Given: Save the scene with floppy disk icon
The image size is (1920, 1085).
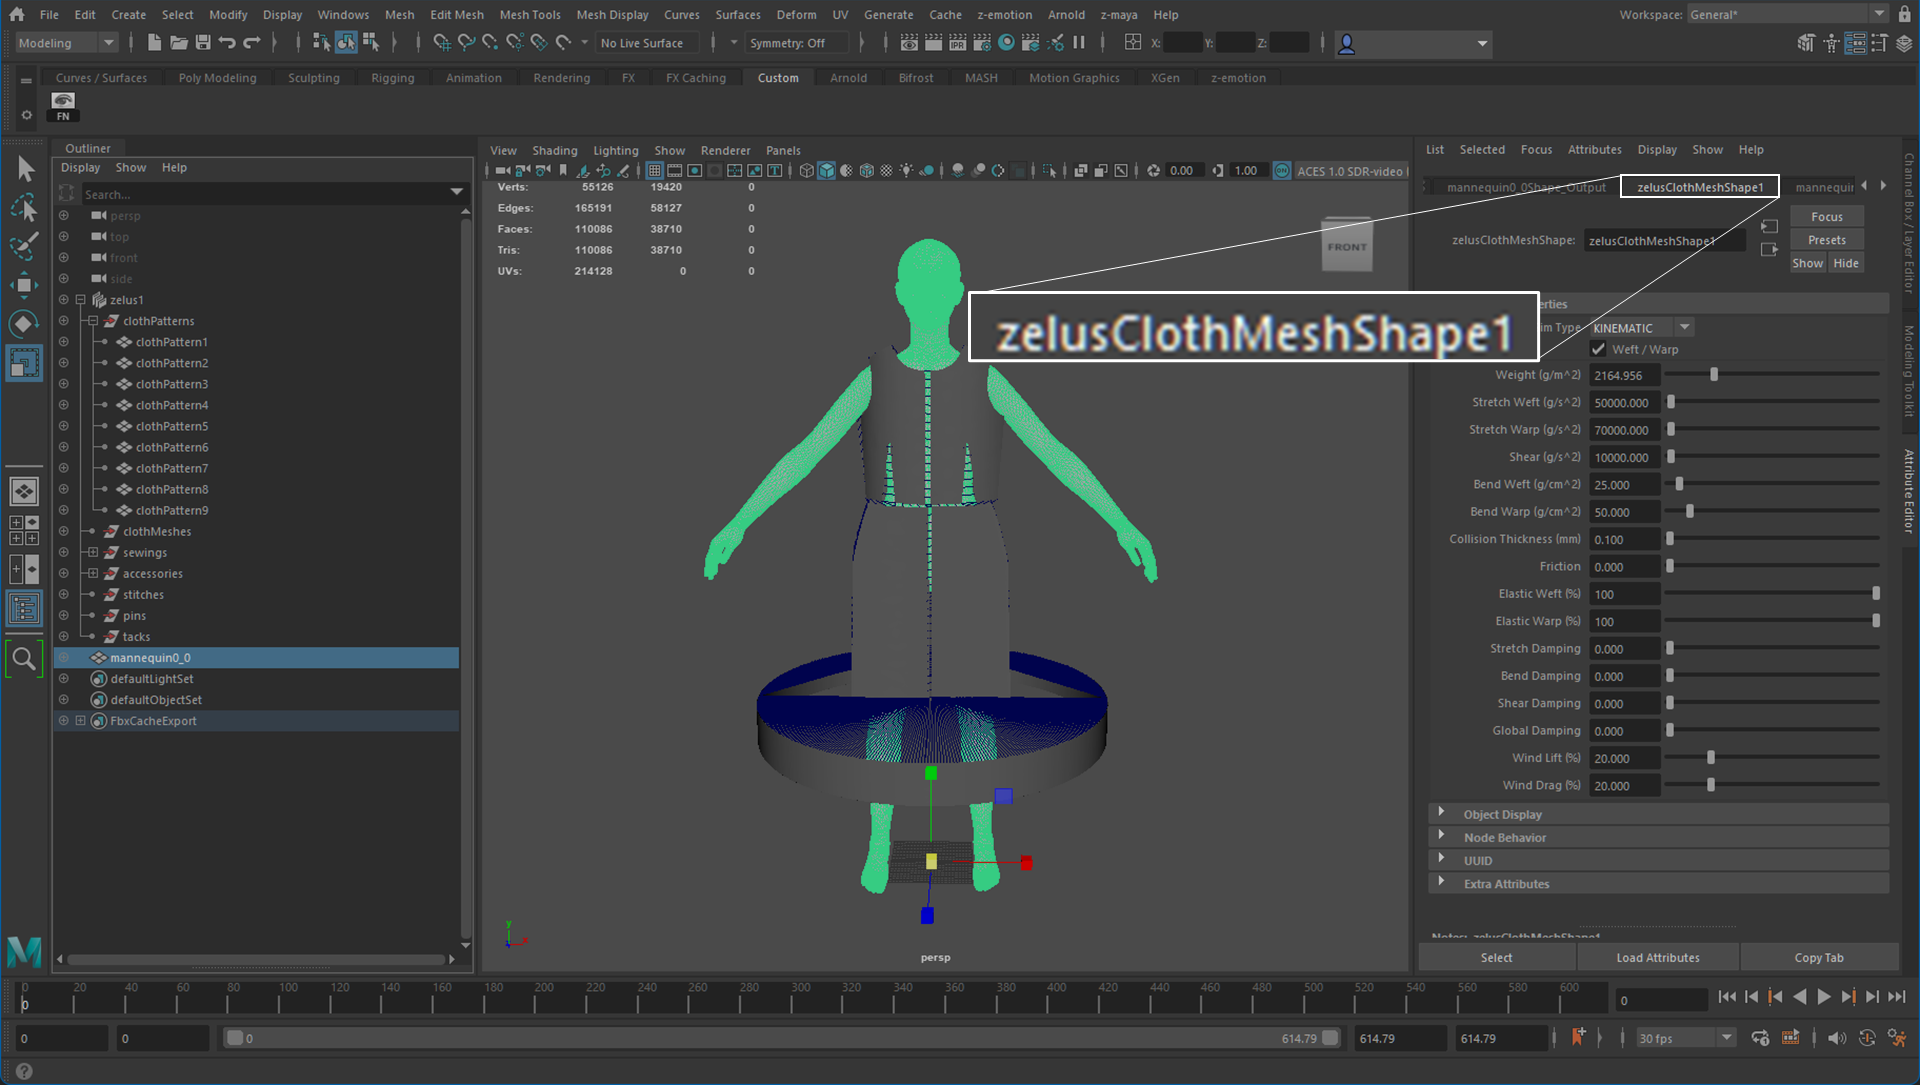Looking at the screenshot, I should point(203,43).
